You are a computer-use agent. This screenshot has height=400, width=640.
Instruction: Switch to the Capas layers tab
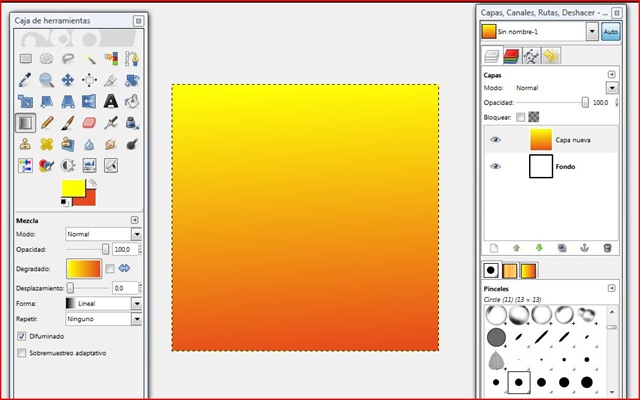[x=492, y=56]
